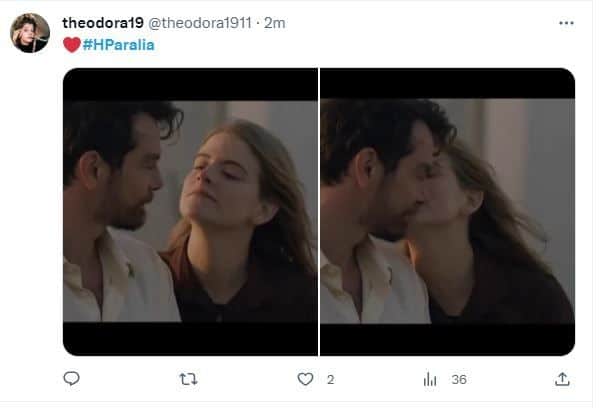601x408 pixels.
Task: Click the red heart emoji before the hashtag
Action: pyautogui.click(x=72, y=45)
